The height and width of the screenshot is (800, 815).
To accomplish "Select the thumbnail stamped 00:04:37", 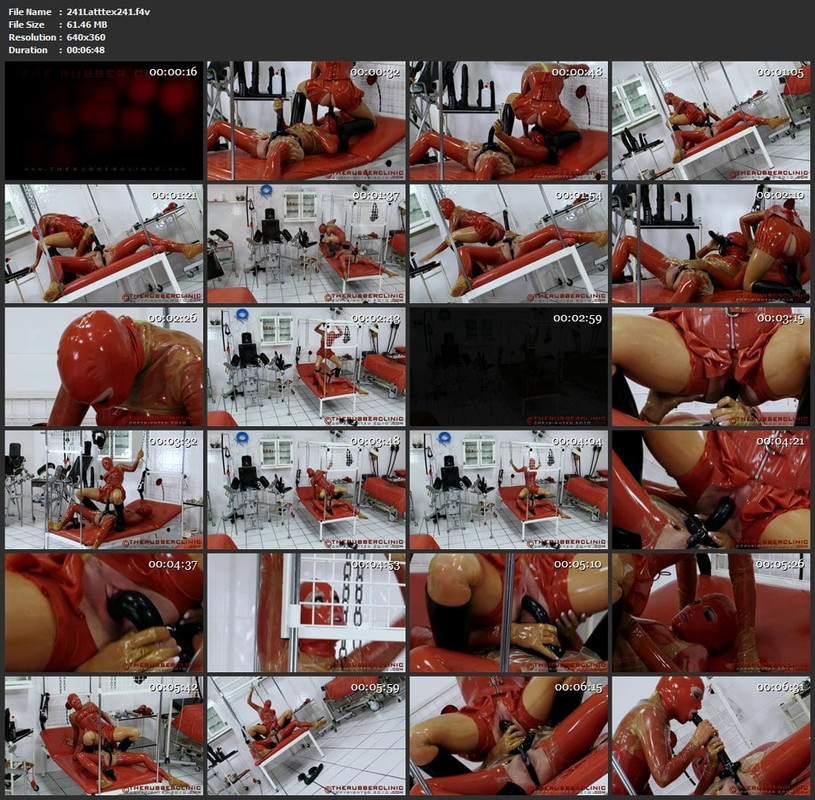I will tap(104, 613).
